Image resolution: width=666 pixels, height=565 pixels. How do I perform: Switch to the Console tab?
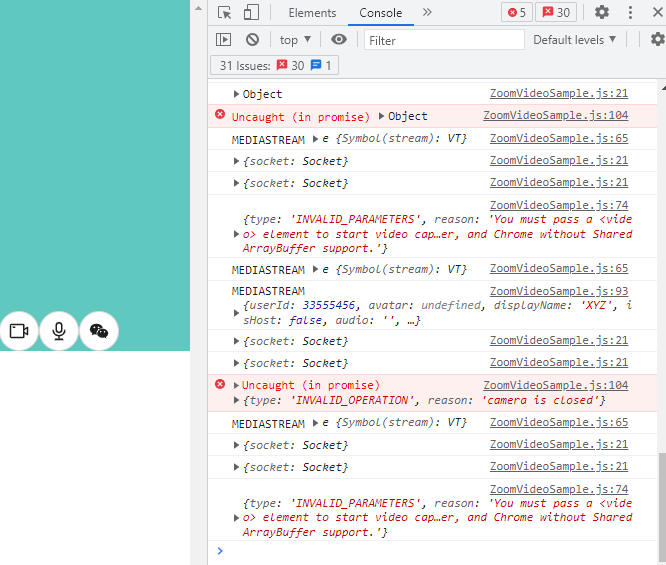coord(381,13)
